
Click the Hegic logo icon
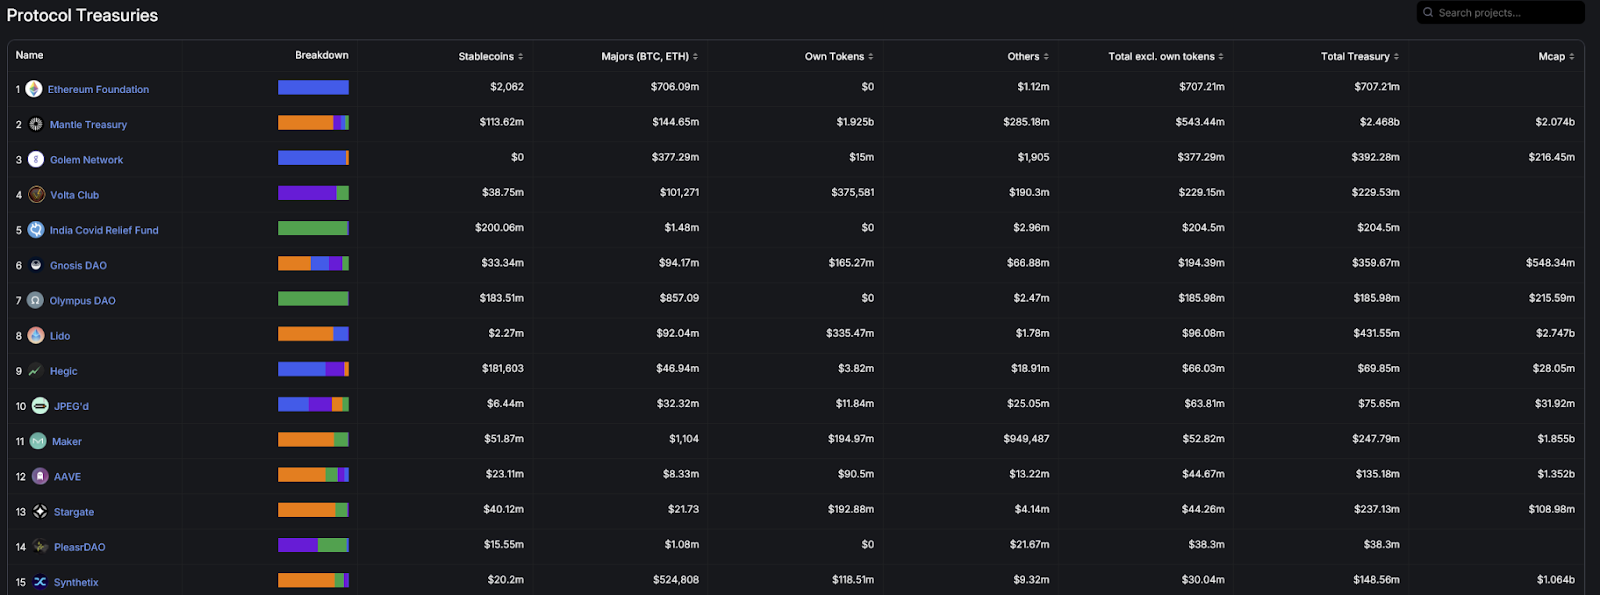(35, 370)
